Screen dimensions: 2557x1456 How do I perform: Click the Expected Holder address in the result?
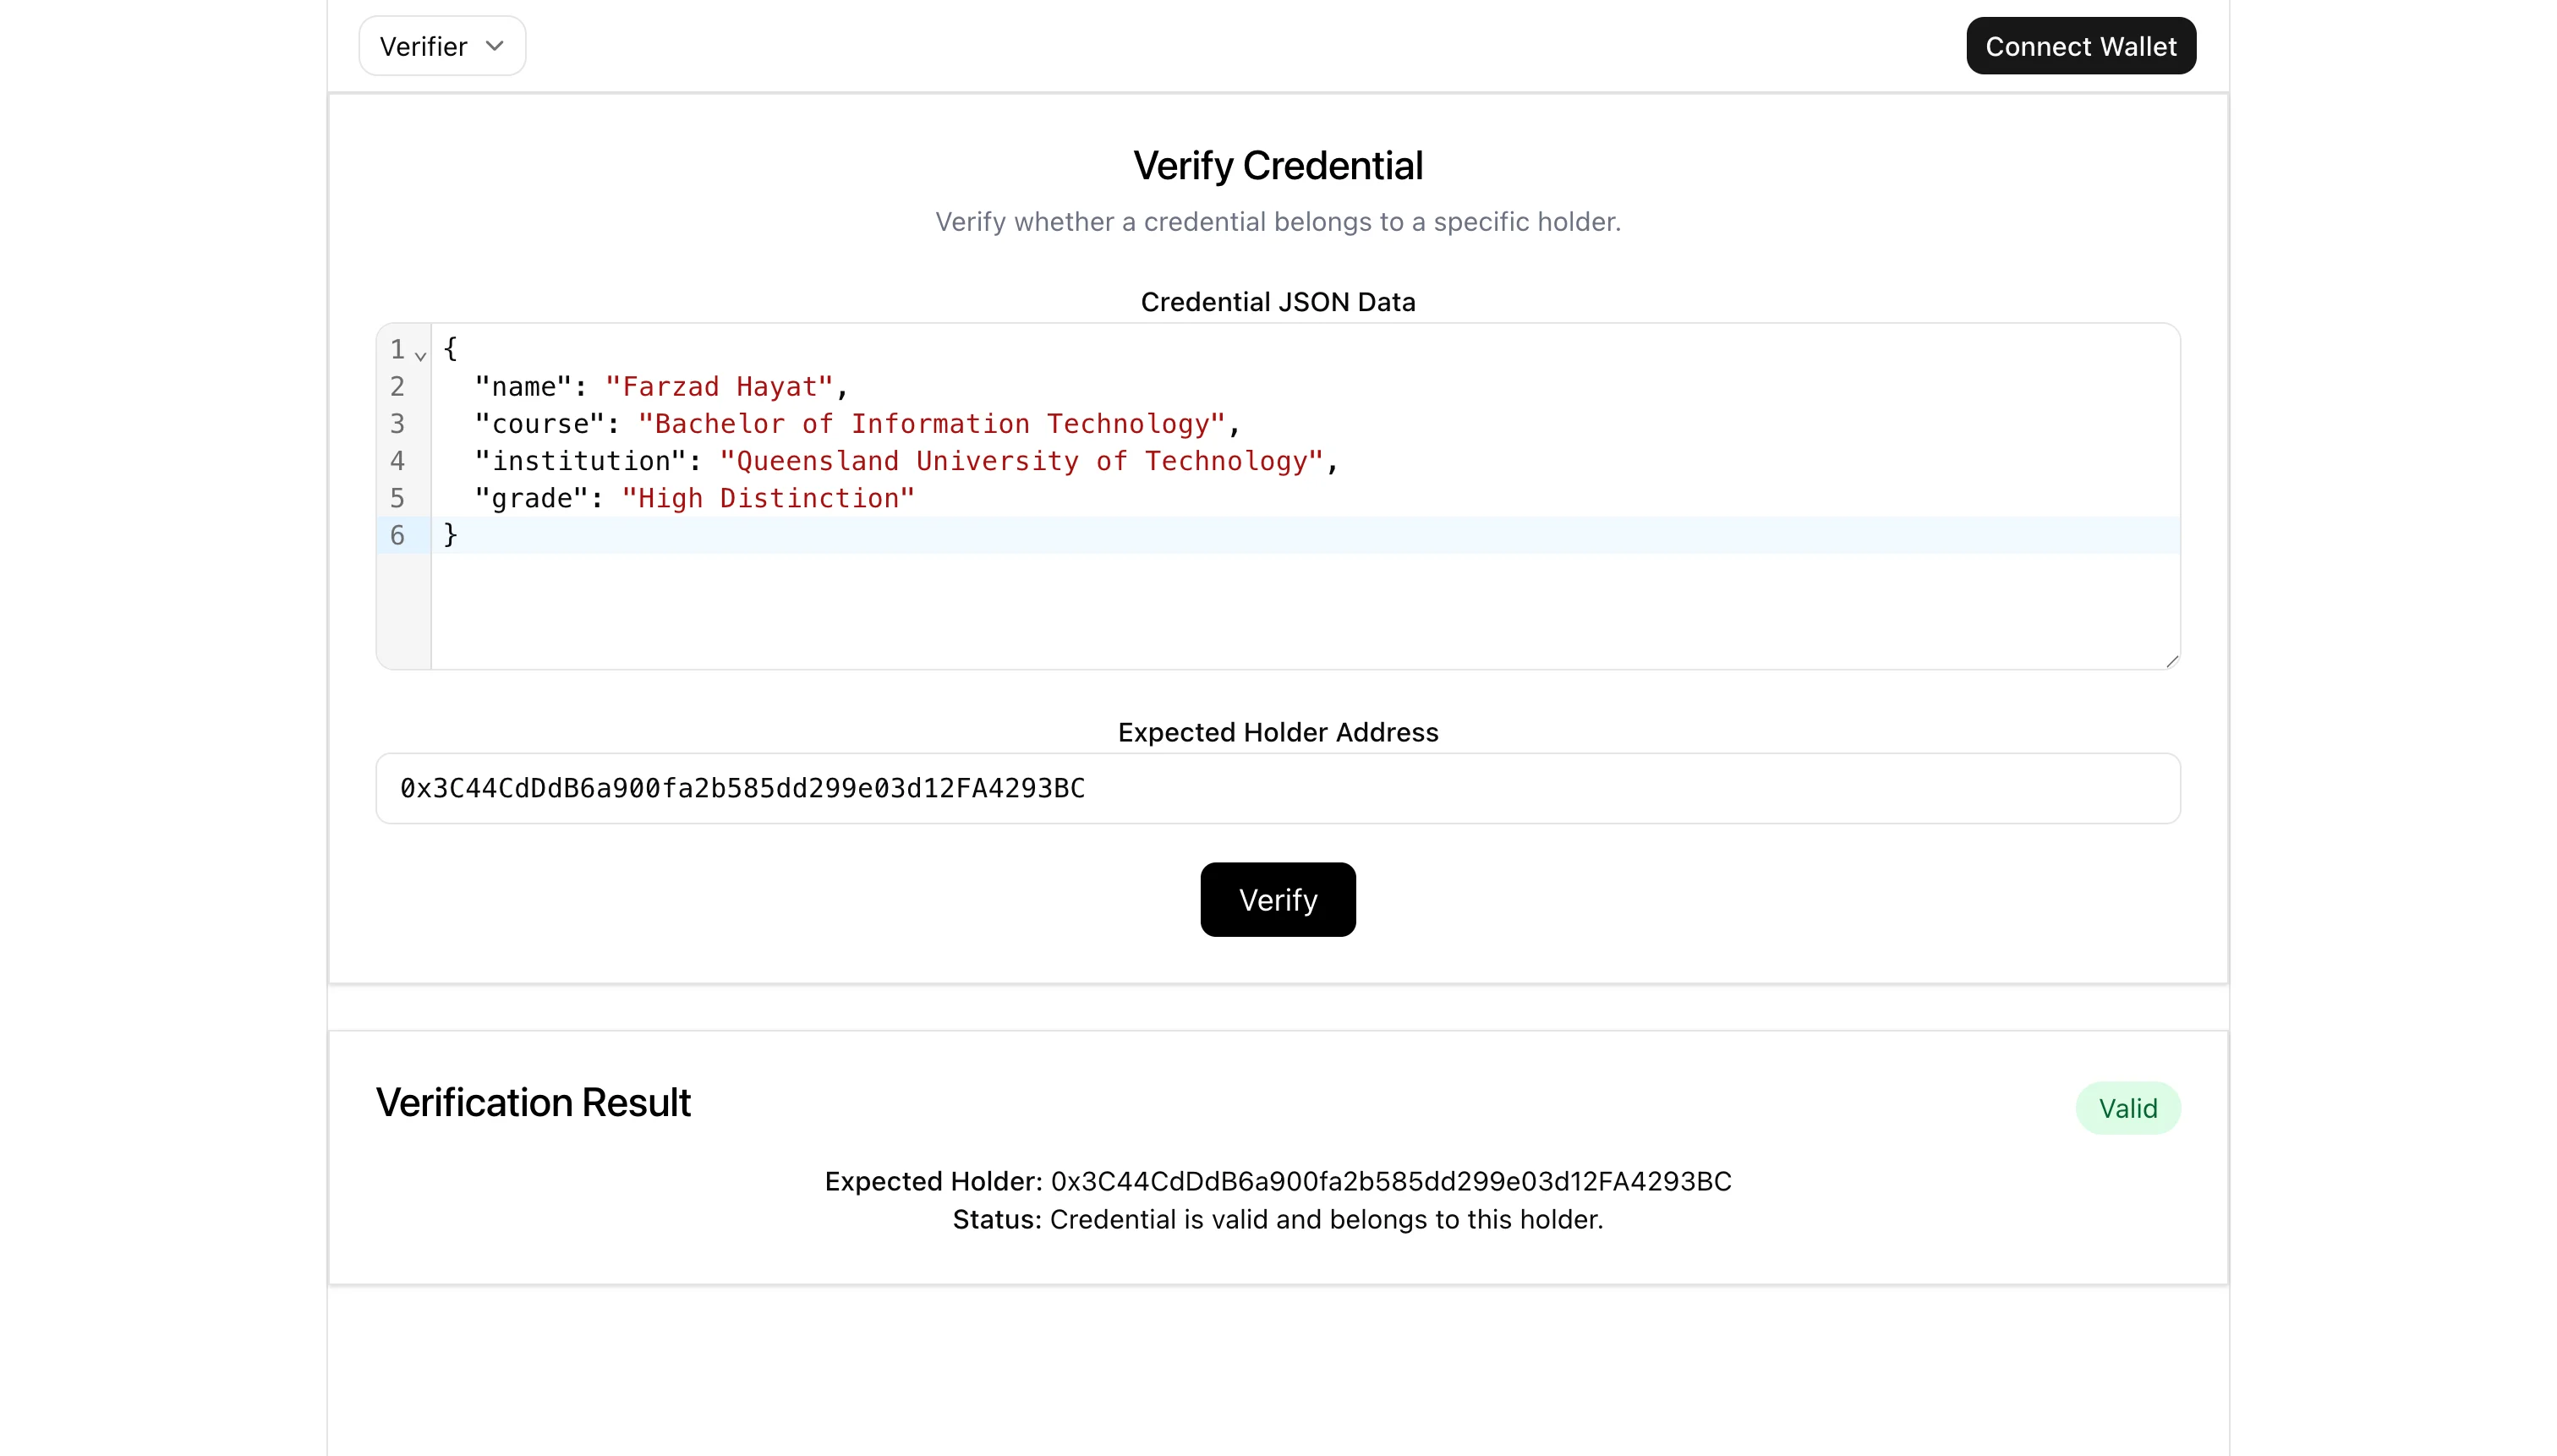(x=1391, y=1181)
